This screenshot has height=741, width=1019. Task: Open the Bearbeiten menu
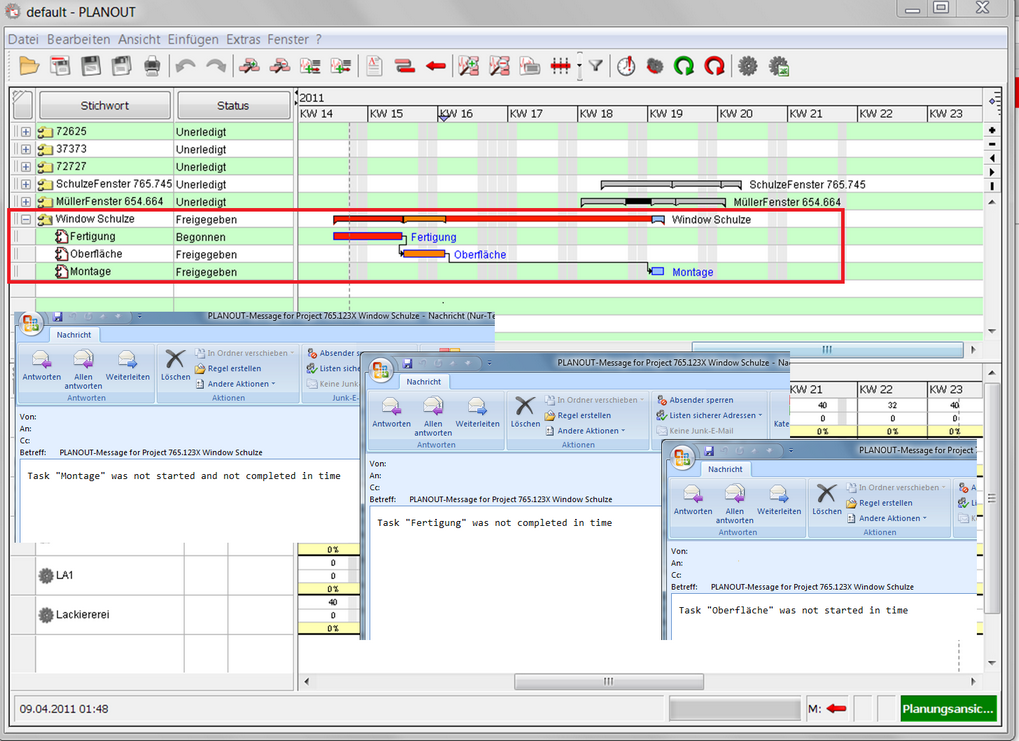(x=79, y=40)
